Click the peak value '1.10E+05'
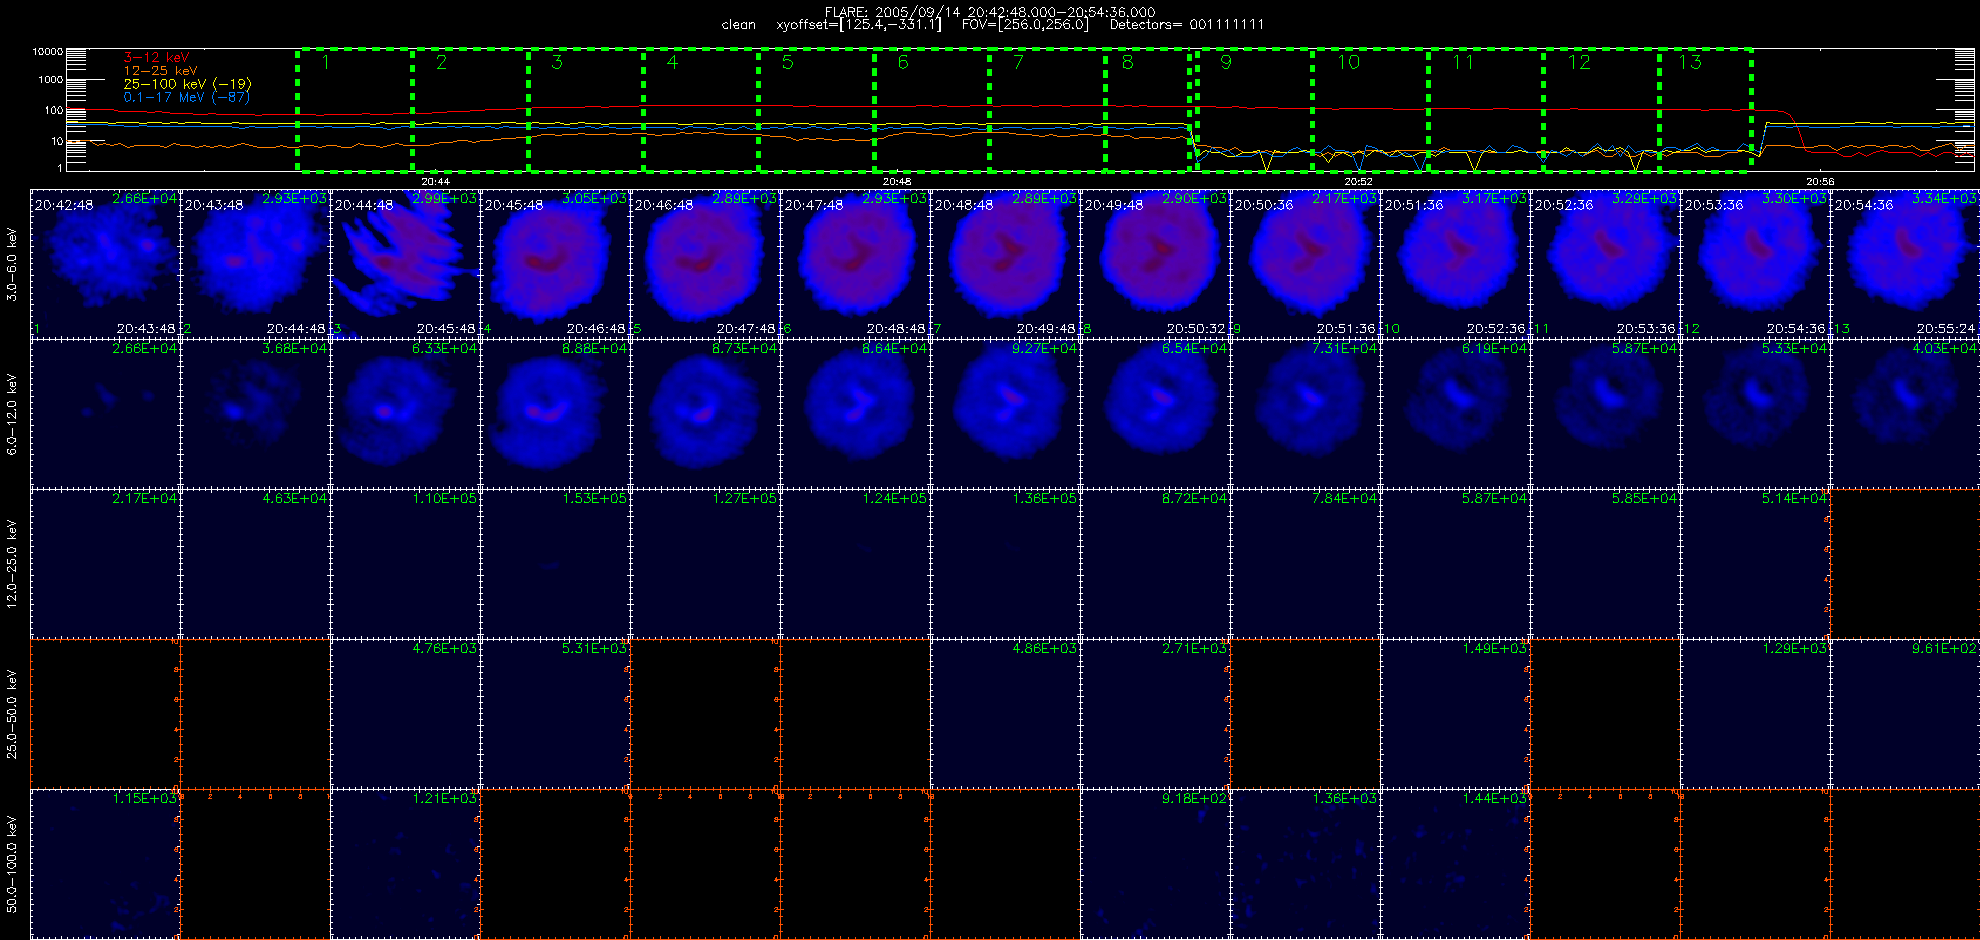The width and height of the screenshot is (1980, 940). click(x=445, y=498)
